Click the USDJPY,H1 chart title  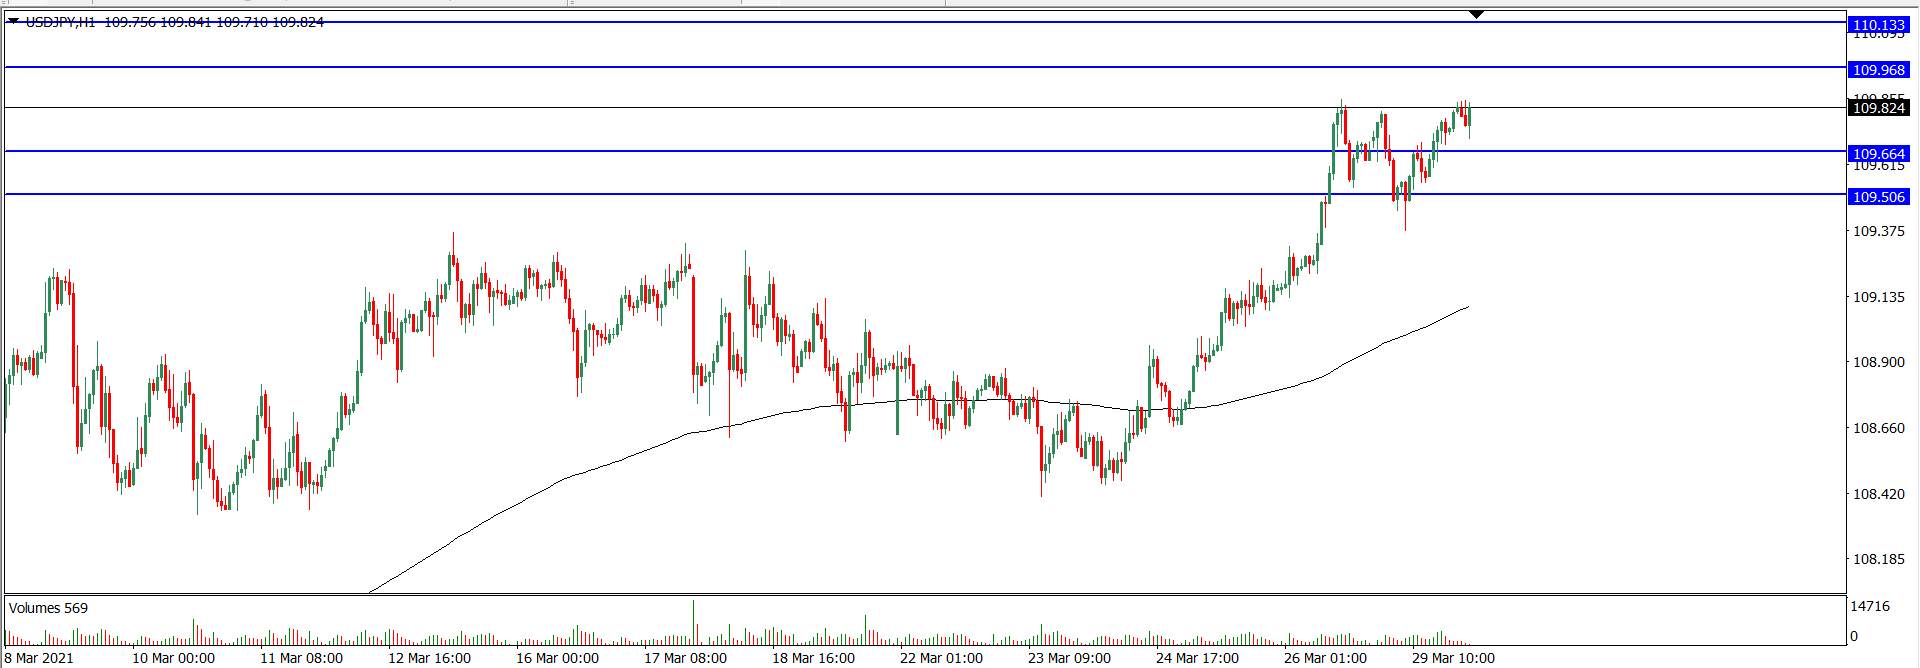[61, 22]
